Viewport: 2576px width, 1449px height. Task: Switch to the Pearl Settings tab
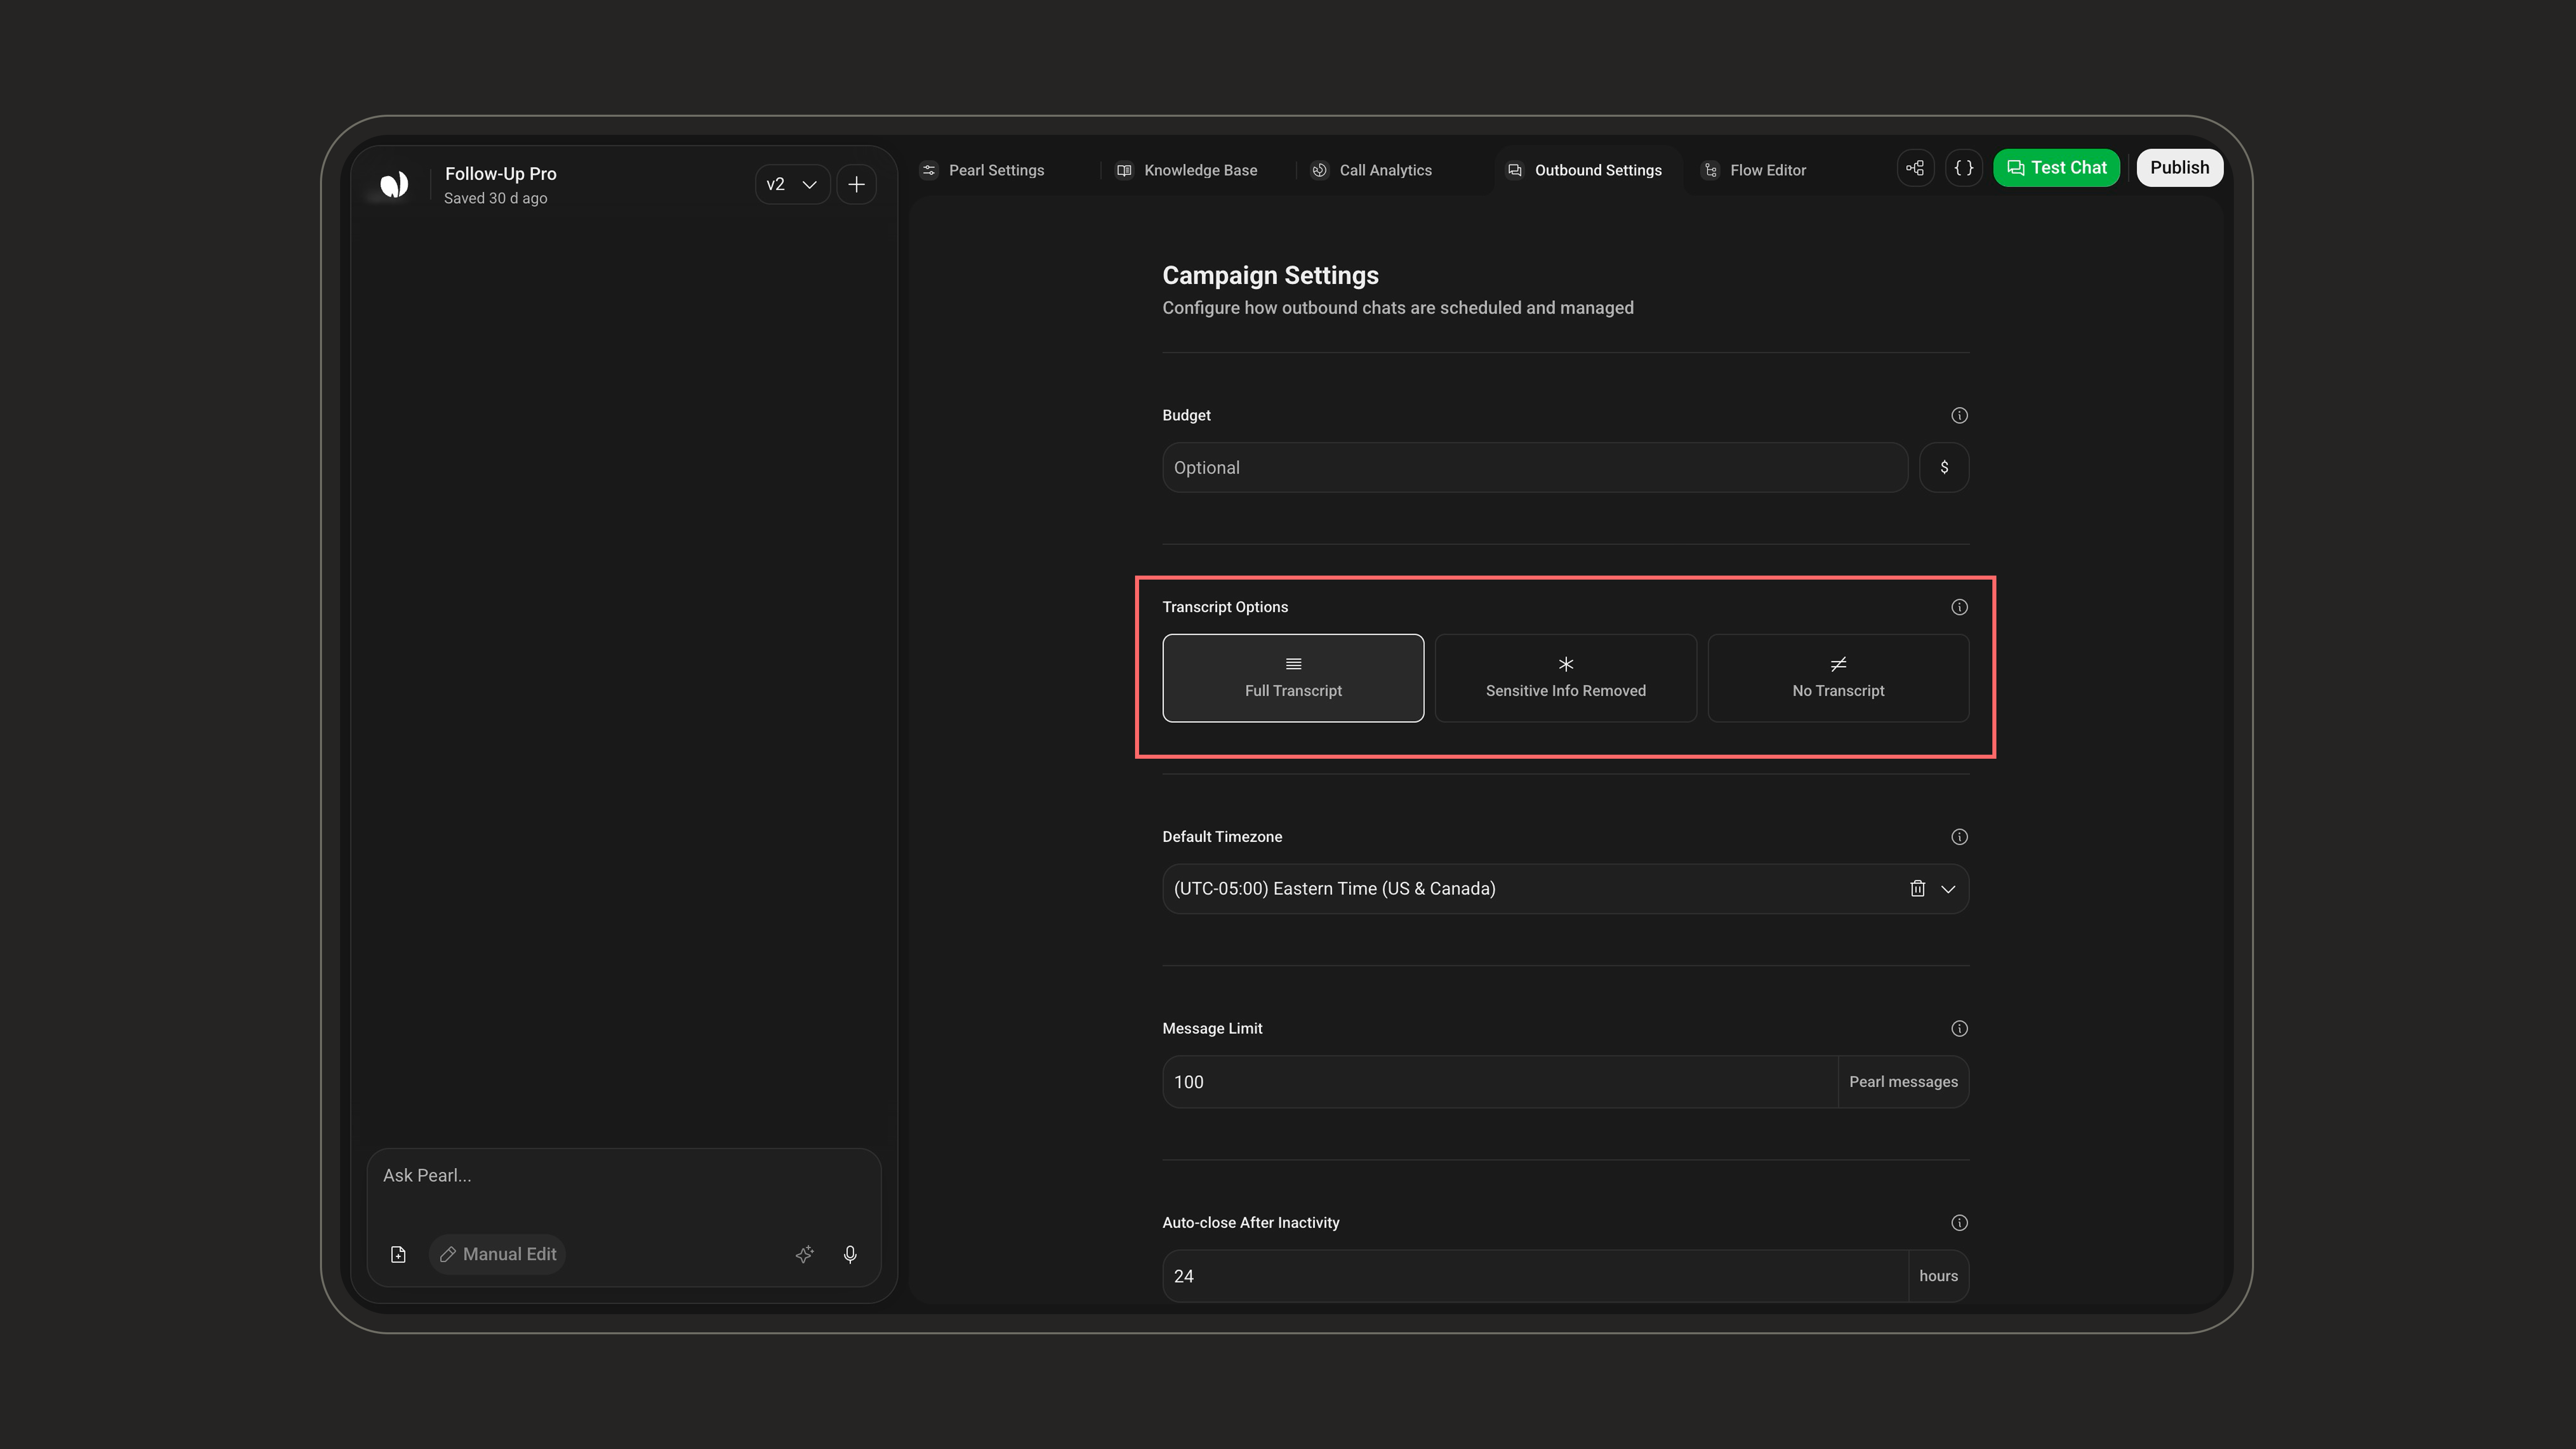tap(982, 170)
